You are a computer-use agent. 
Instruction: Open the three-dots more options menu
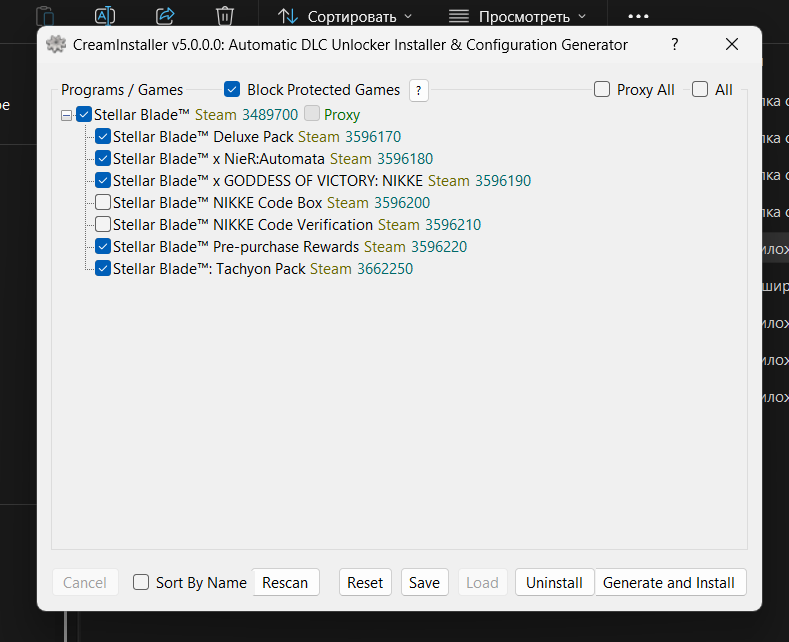[639, 16]
